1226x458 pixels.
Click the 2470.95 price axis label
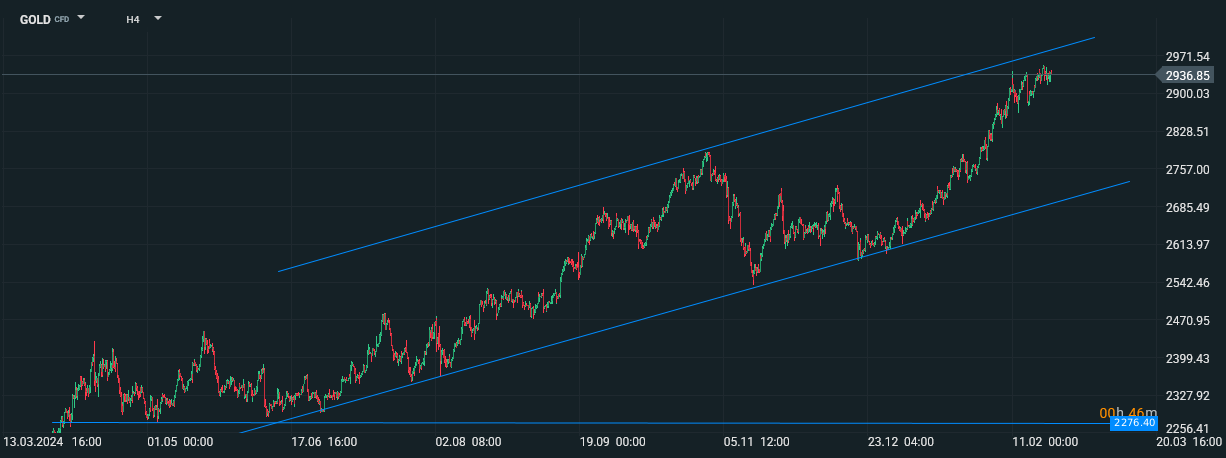tap(1187, 320)
